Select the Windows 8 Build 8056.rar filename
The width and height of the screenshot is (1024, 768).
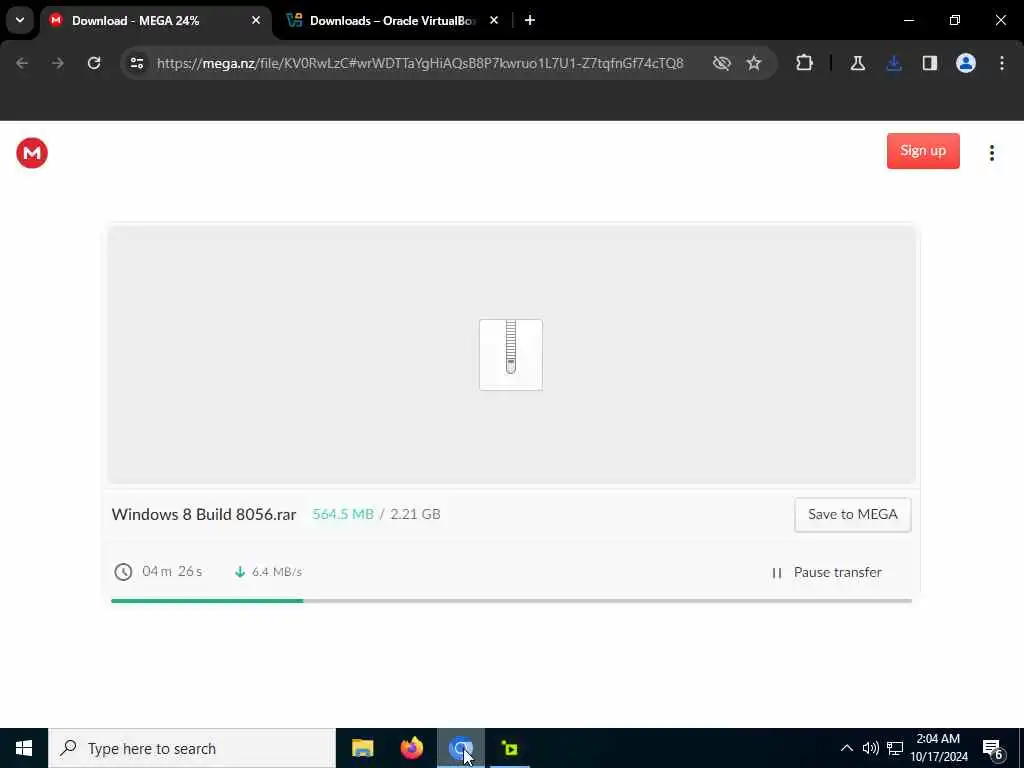[204, 515]
